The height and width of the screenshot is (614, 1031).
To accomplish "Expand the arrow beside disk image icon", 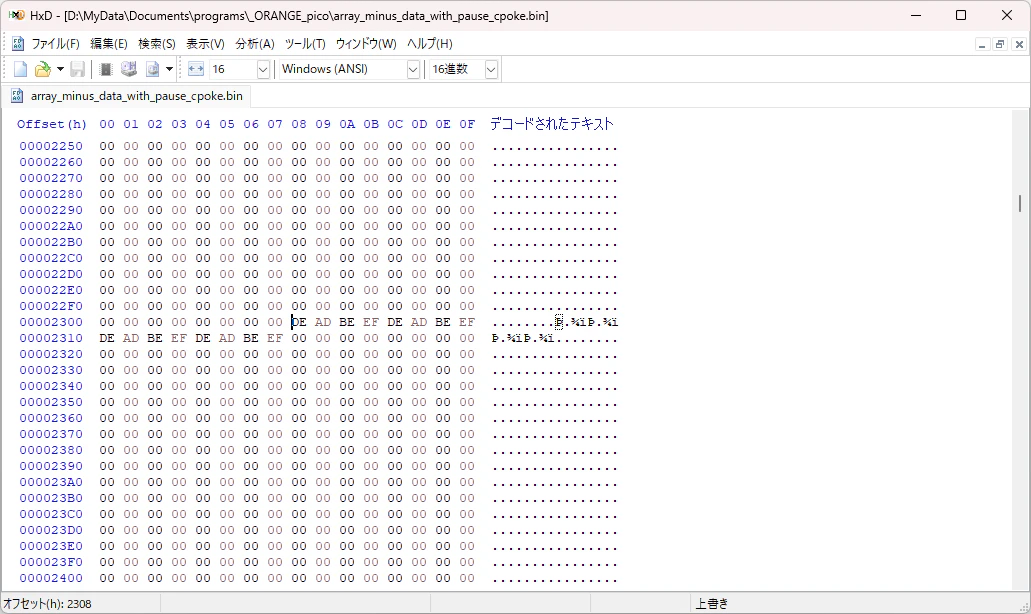I will pos(169,69).
